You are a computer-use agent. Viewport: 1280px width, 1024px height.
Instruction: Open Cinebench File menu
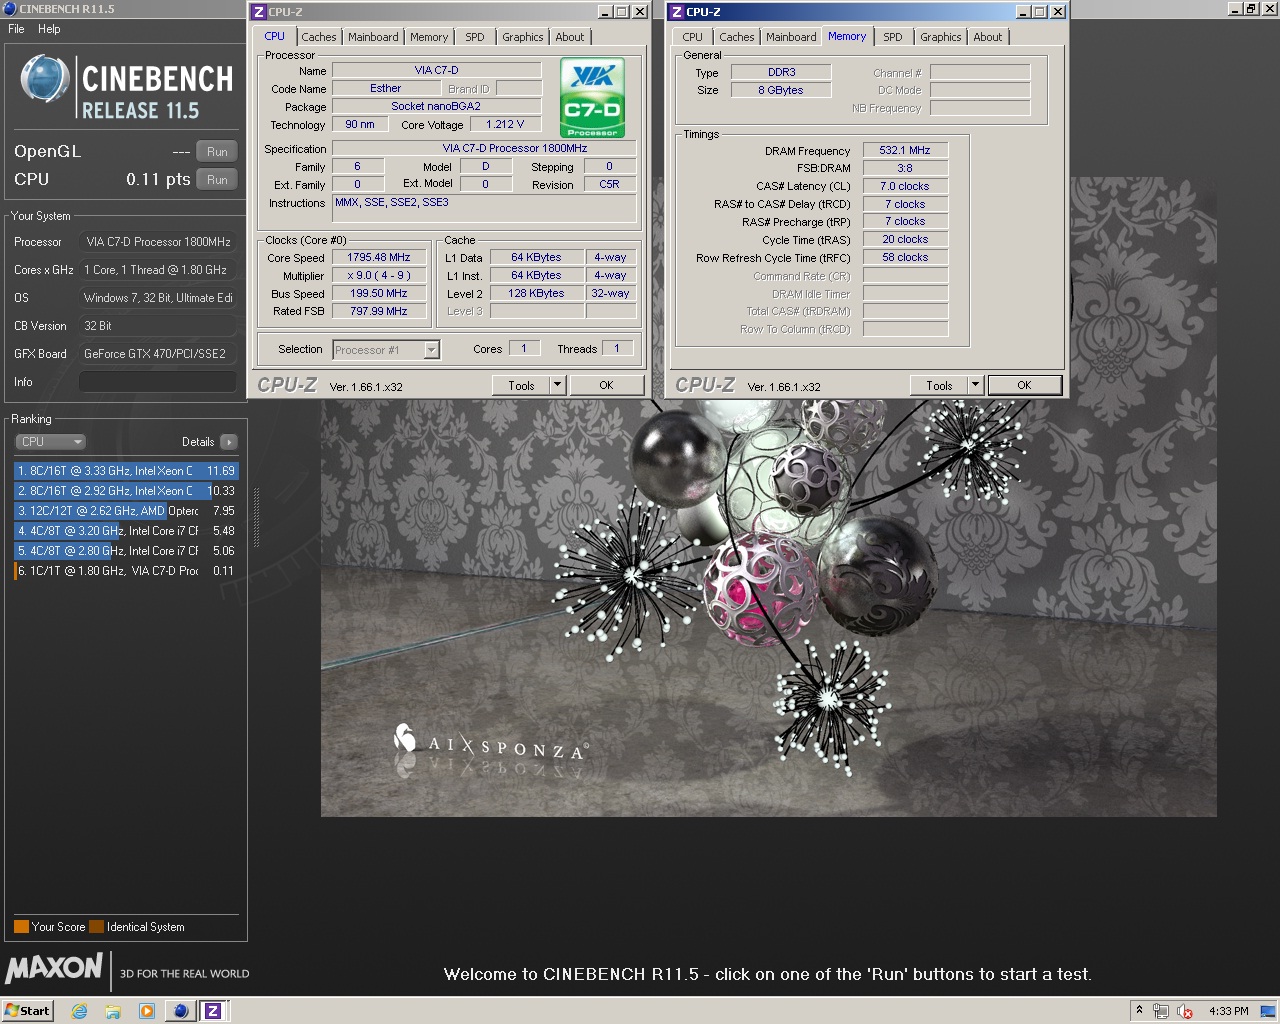coord(16,29)
